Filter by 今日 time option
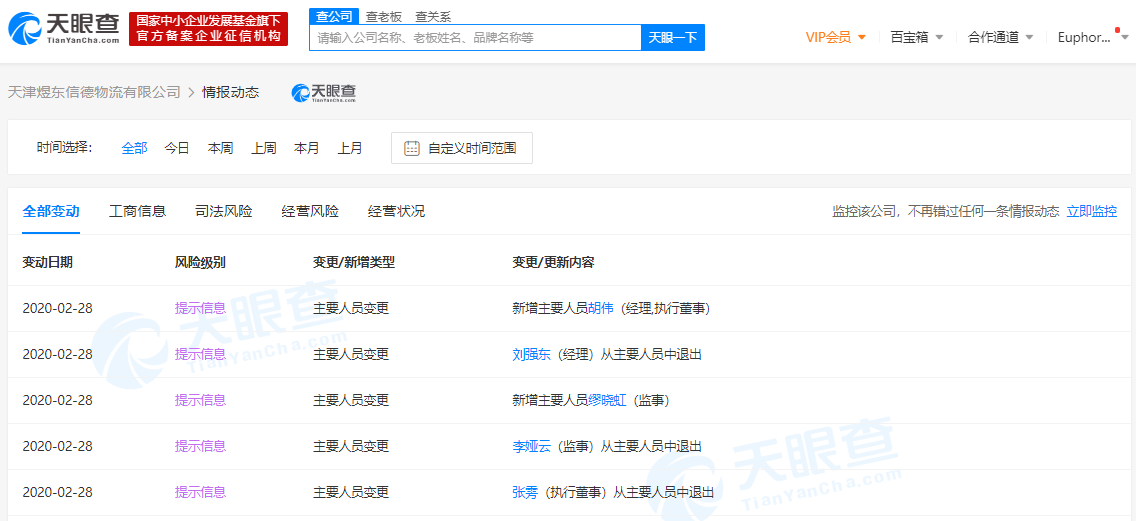This screenshot has height=521, width=1136. pyautogui.click(x=177, y=148)
